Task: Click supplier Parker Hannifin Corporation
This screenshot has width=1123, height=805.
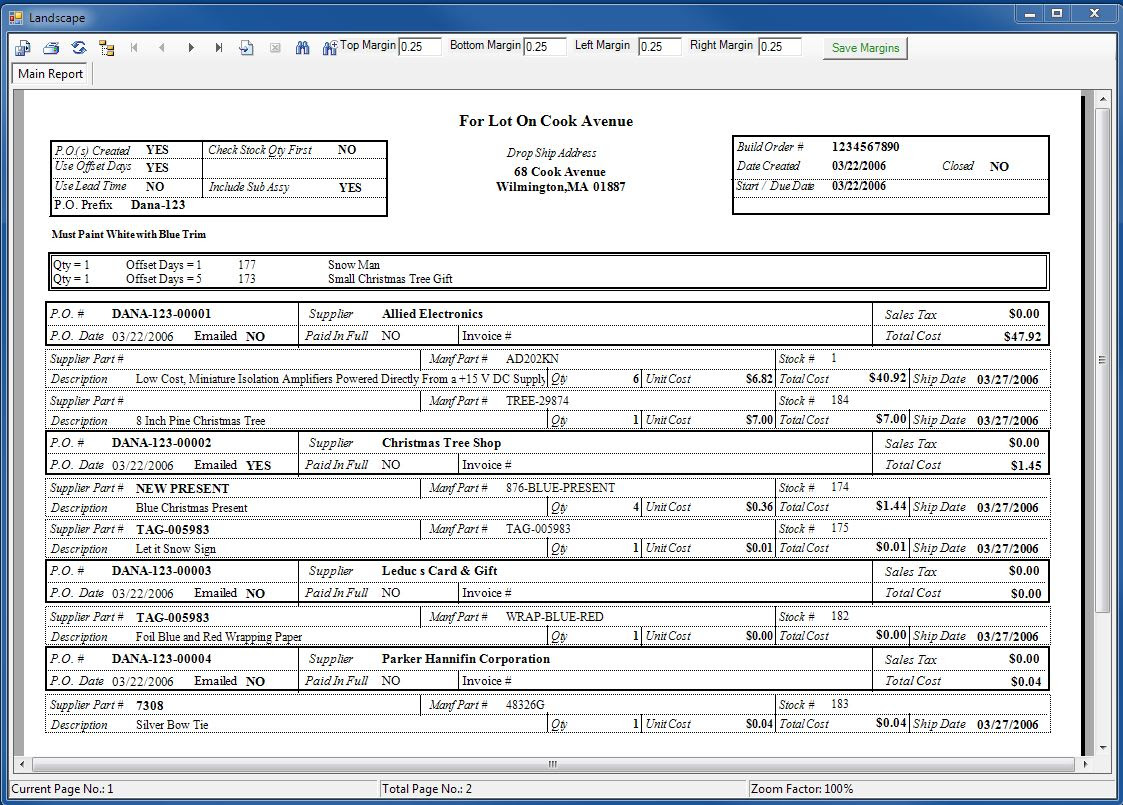Action: click(x=466, y=659)
